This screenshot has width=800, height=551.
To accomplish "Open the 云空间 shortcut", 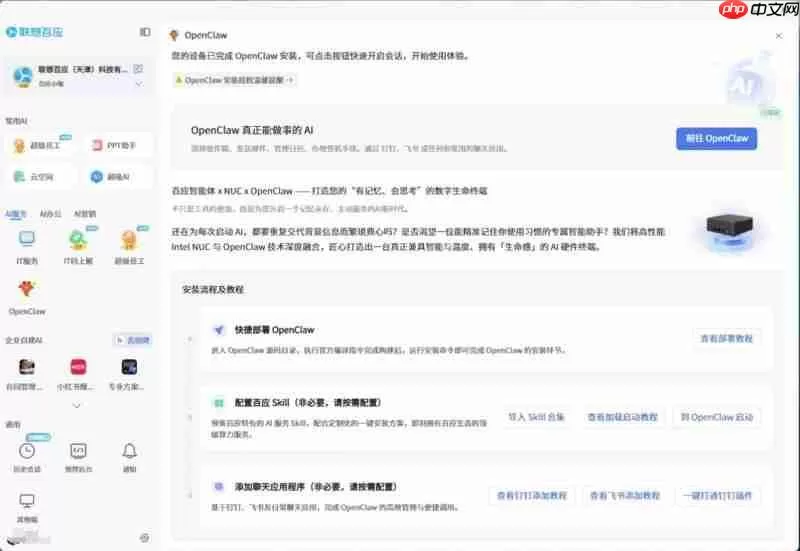I will coord(40,177).
